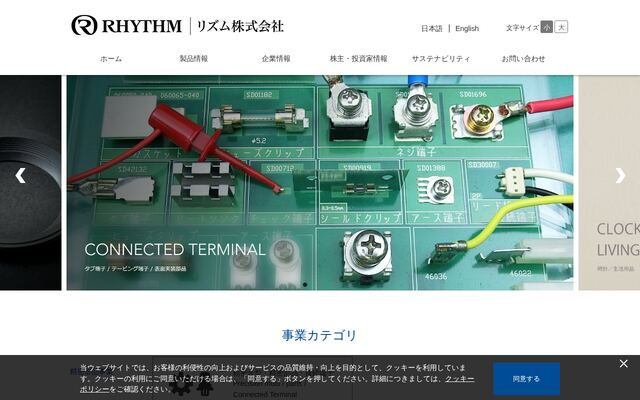Select the carousel pagination dot
The height and width of the screenshot is (400, 640).
(305, 284)
